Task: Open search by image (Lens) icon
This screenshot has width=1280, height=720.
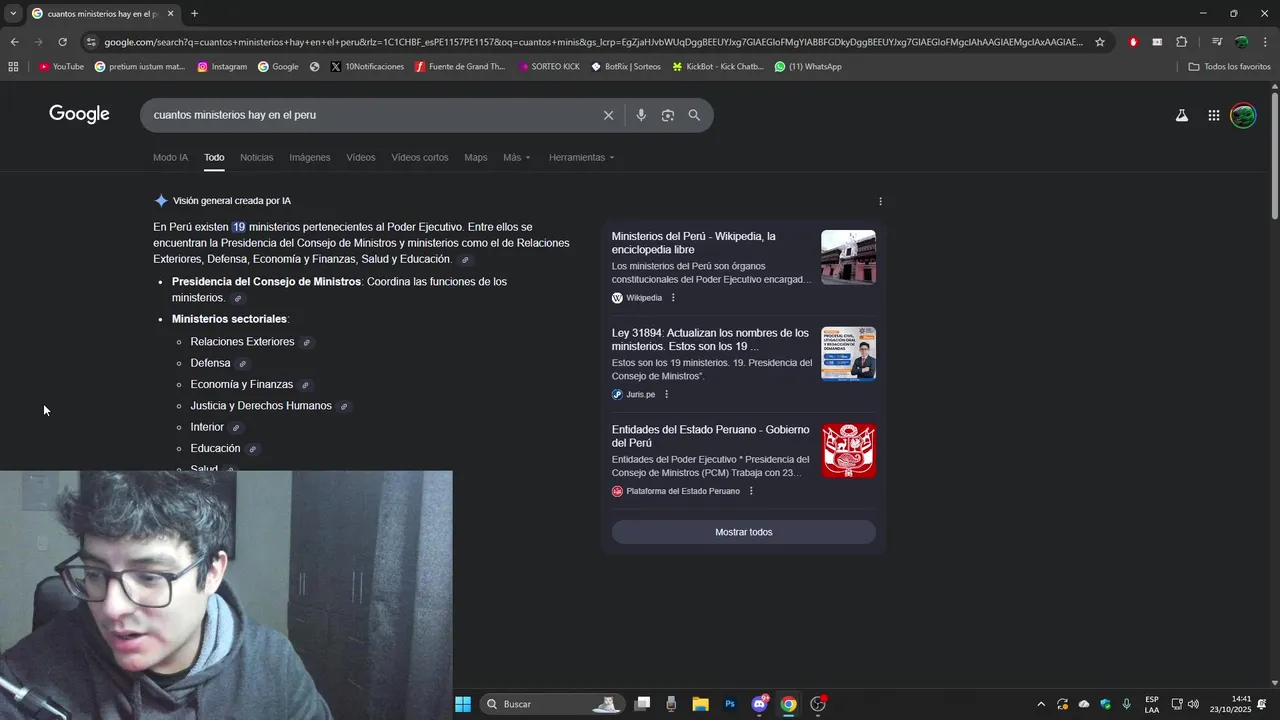Action: point(668,115)
